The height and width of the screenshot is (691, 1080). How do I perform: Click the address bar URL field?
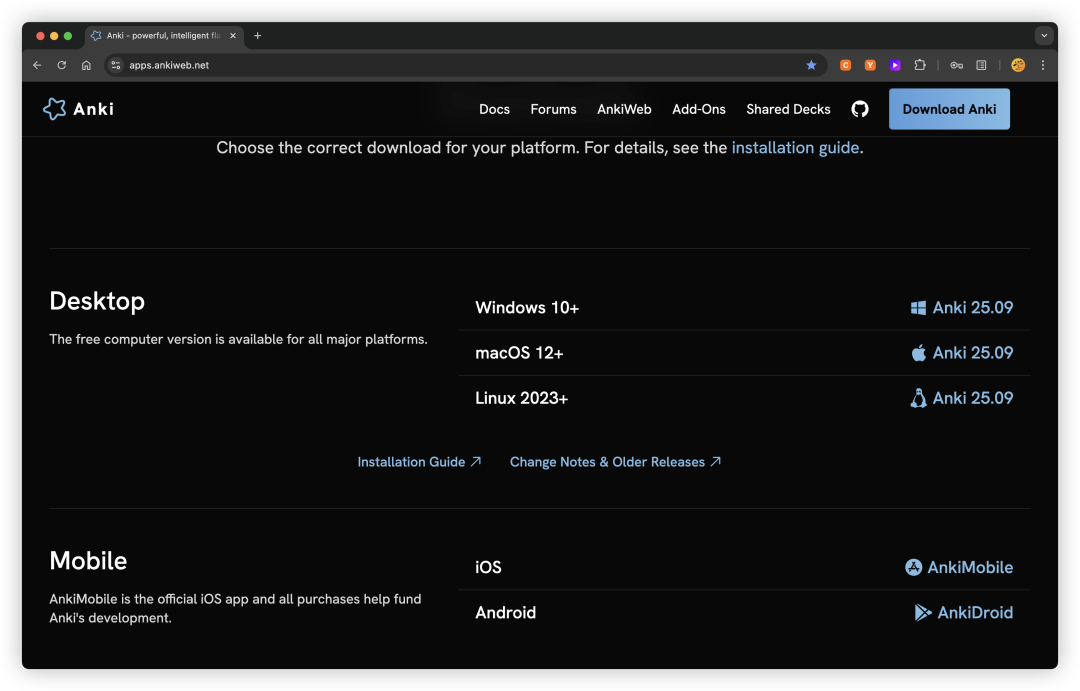tap(450, 65)
